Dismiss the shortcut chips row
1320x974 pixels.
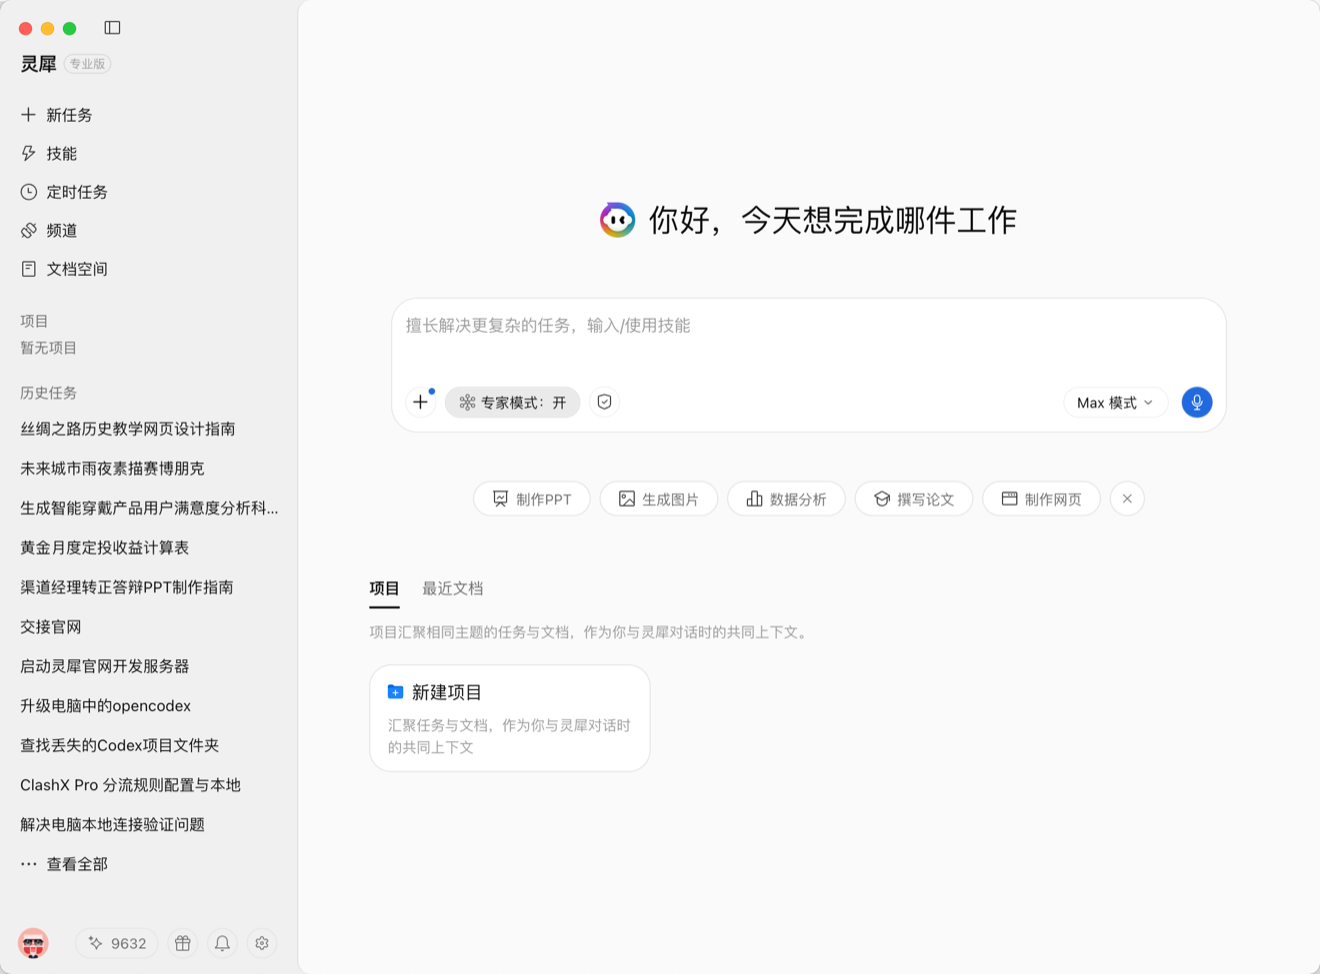(x=1127, y=499)
